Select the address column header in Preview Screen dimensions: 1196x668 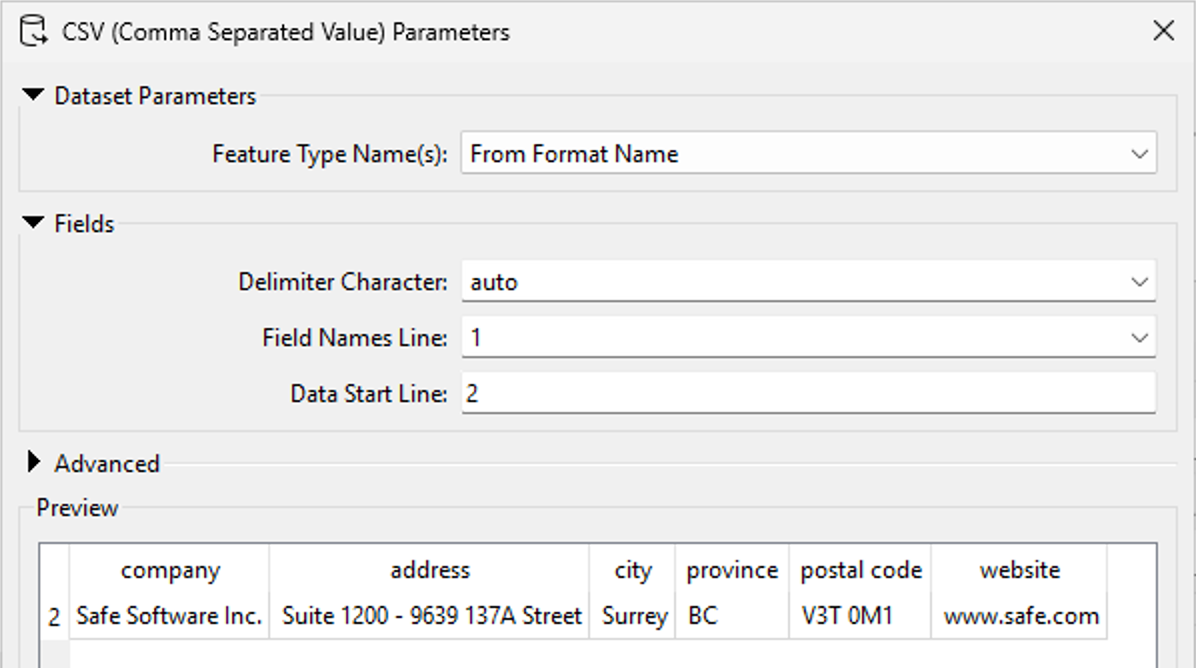pos(432,570)
